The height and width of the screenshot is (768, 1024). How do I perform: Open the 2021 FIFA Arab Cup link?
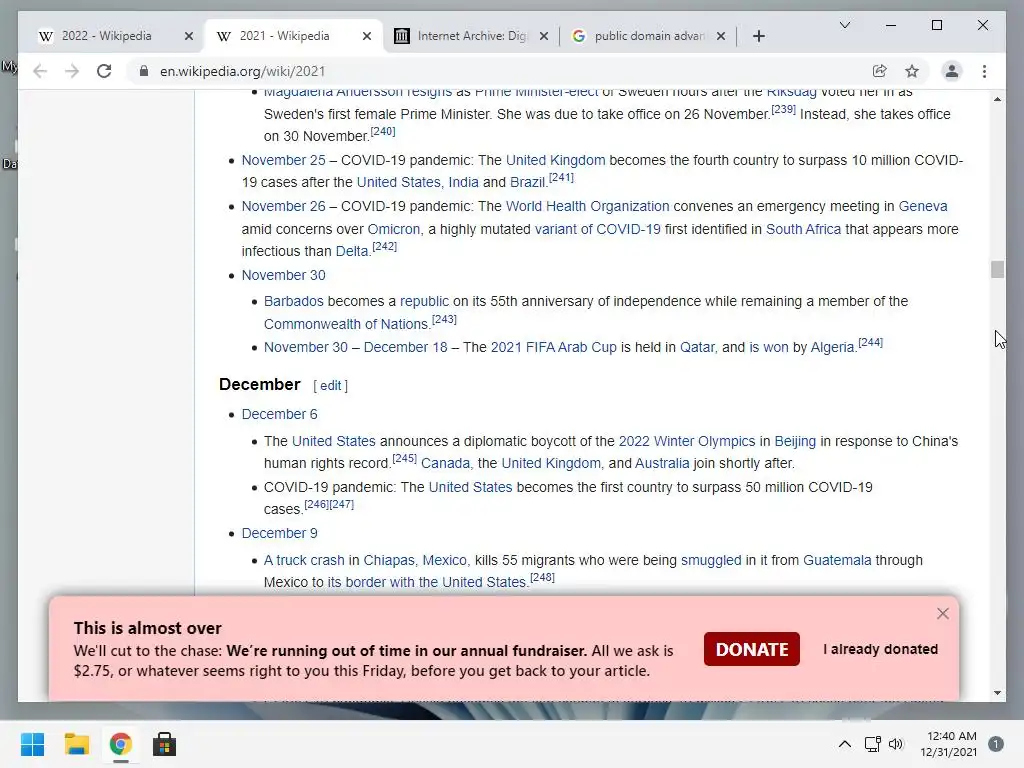point(553,347)
